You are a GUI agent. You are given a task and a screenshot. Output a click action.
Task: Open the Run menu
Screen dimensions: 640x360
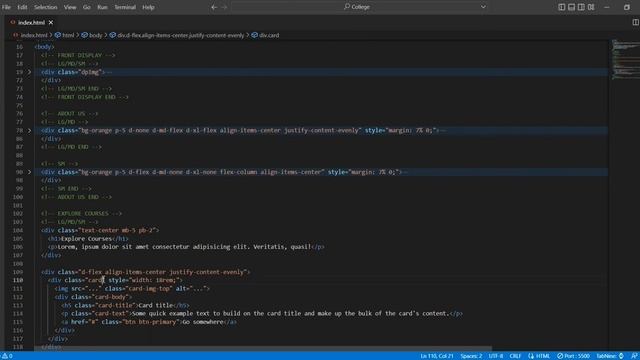pos(102,7)
